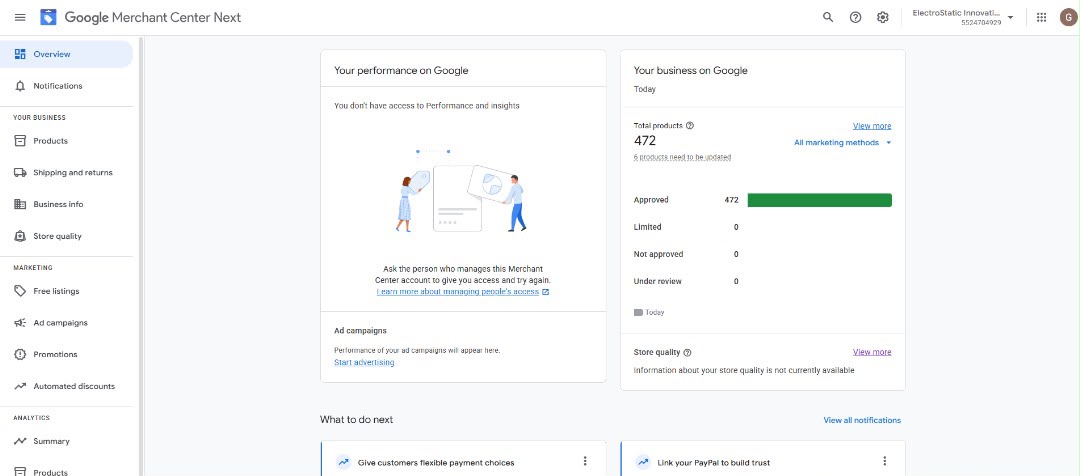Open the settings gear icon
The image size is (1080, 476).
click(882, 17)
